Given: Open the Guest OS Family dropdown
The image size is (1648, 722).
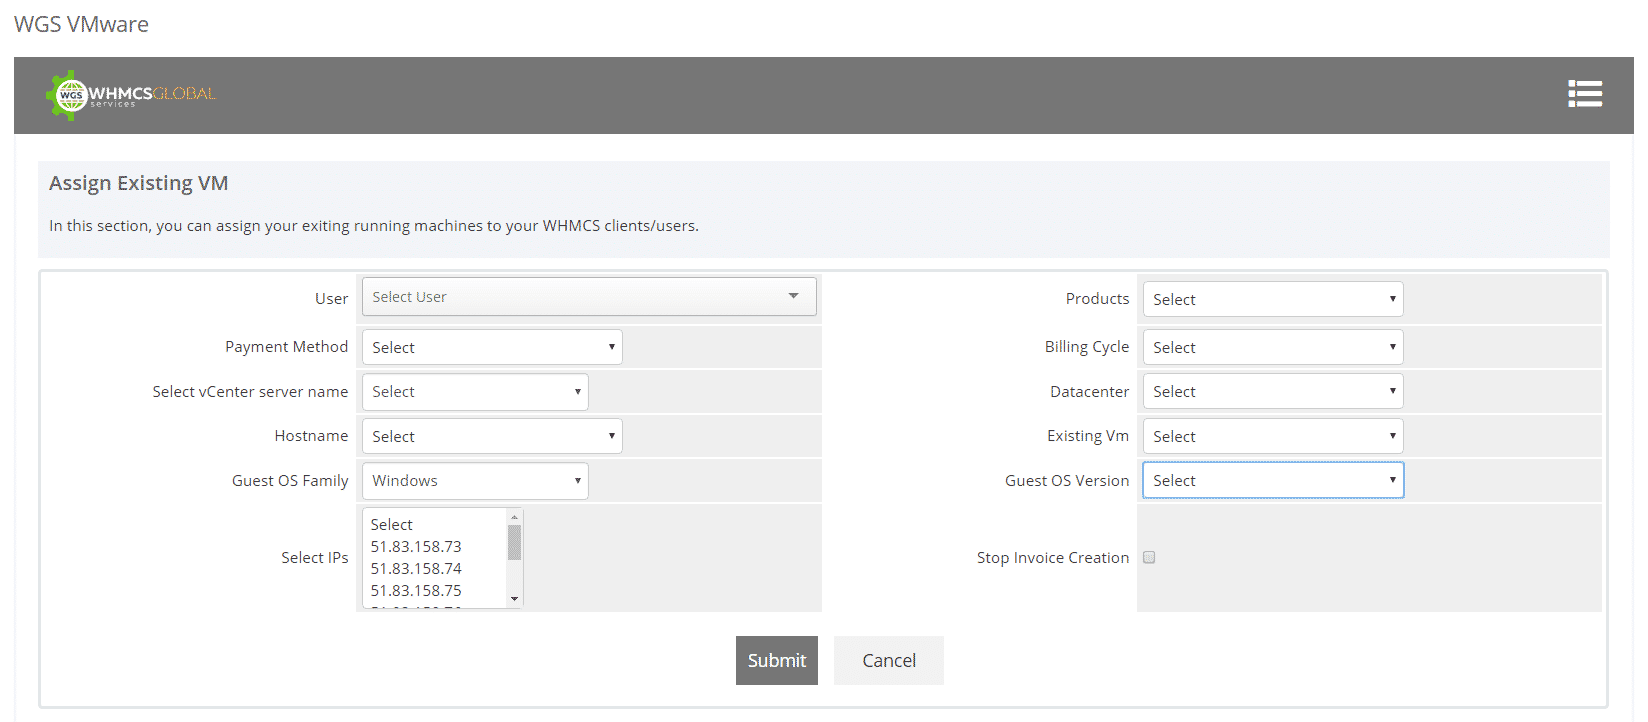Looking at the screenshot, I should [474, 481].
